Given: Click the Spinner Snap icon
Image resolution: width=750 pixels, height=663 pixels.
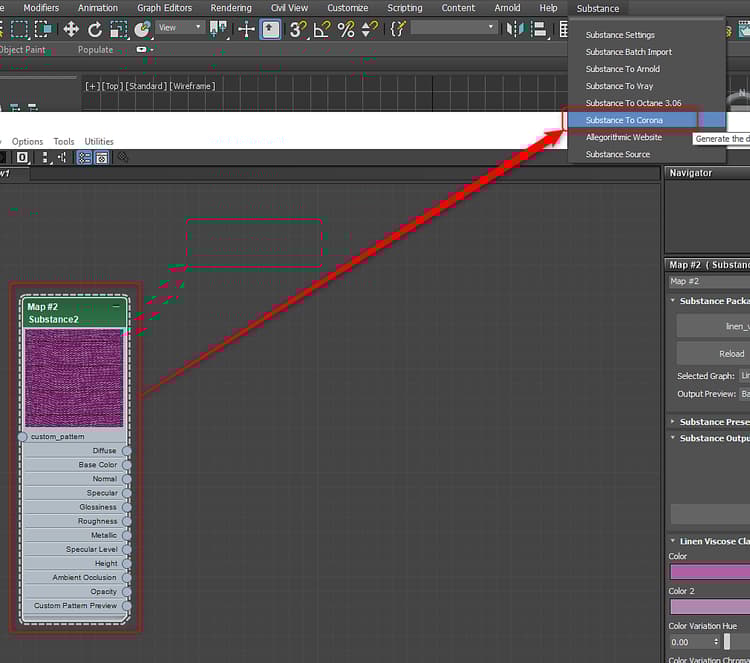Looking at the screenshot, I should [x=369, y=29].
